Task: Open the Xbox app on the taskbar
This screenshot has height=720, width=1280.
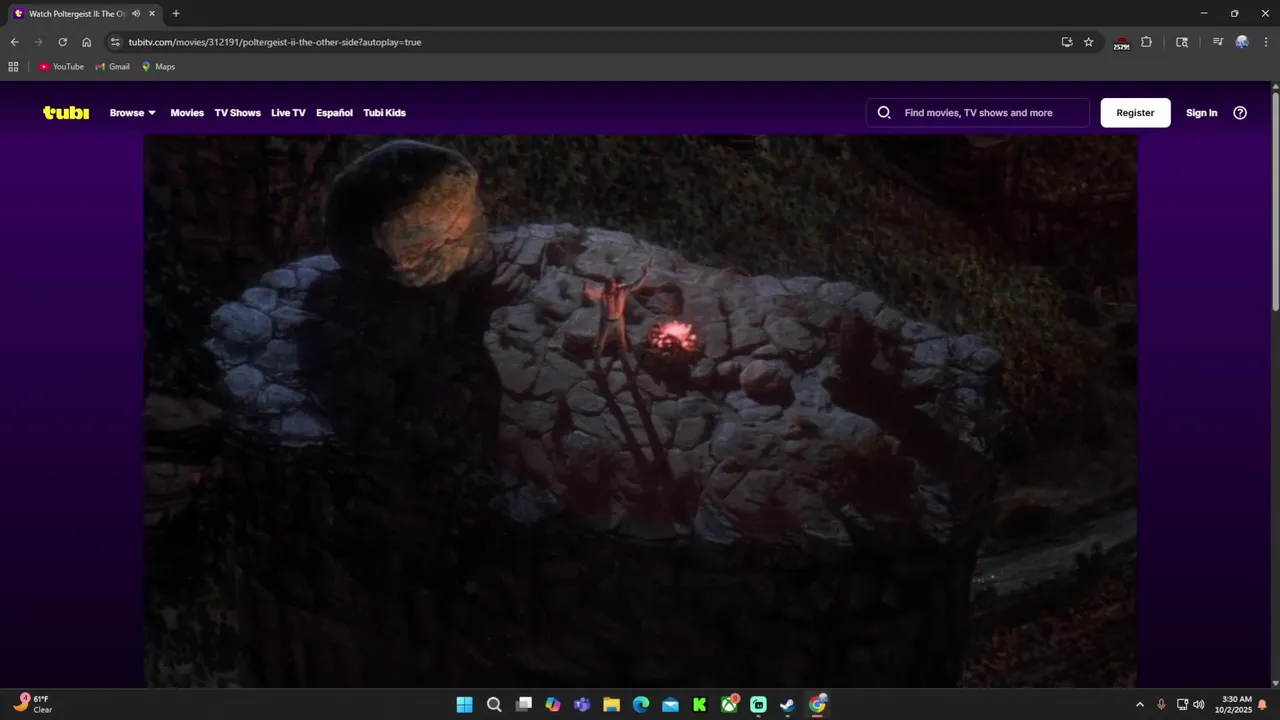Action: (729, 705)
